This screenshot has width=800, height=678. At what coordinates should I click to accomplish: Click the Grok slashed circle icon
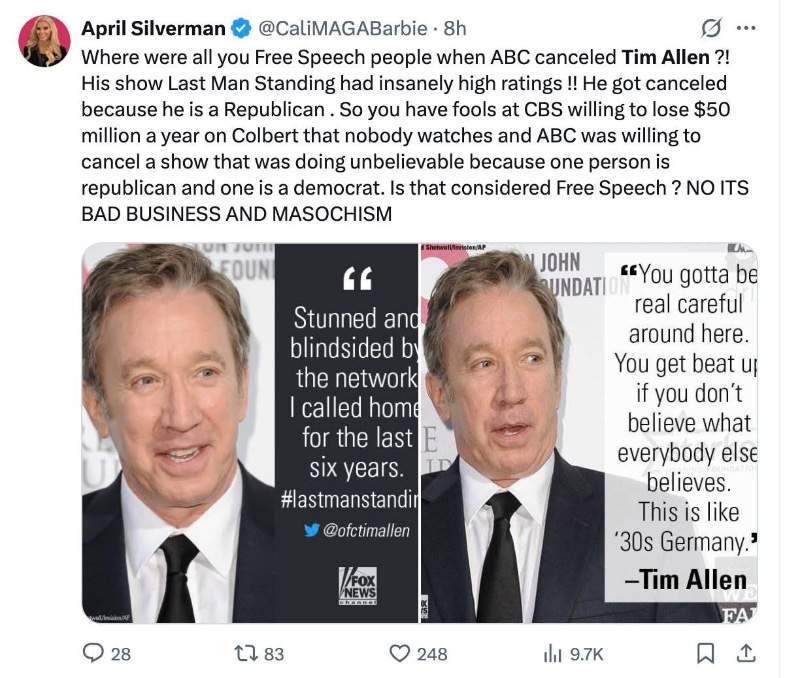click(711, 29)
